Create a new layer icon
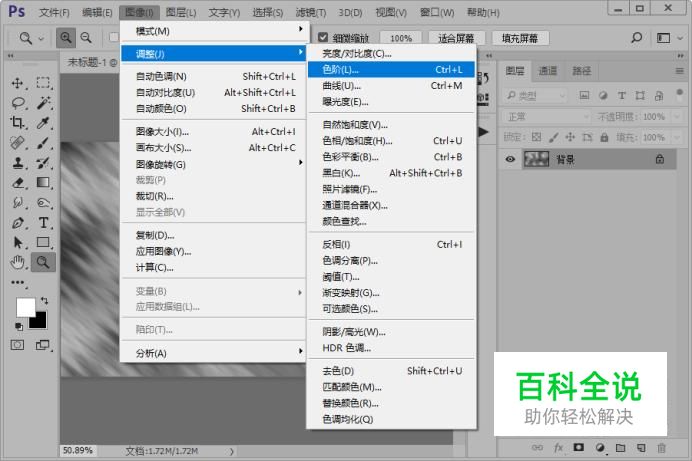This screenshot has width=692, height=461. click(641, 448)
